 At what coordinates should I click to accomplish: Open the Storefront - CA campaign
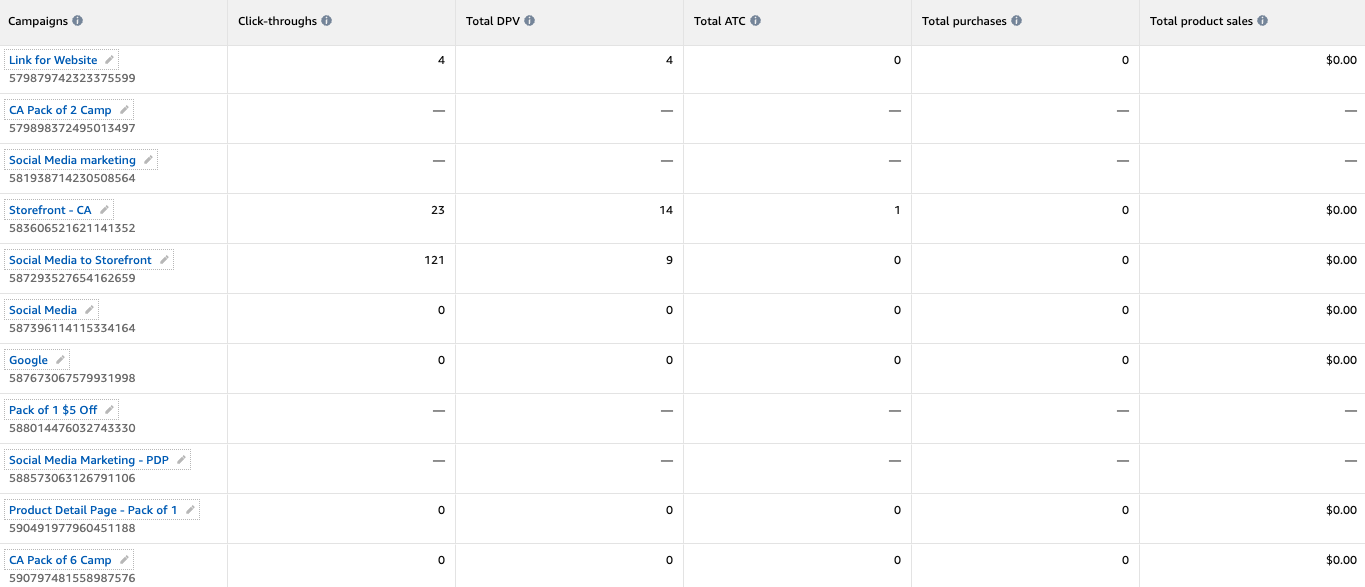pyautogui.click(x=50, y=210)
